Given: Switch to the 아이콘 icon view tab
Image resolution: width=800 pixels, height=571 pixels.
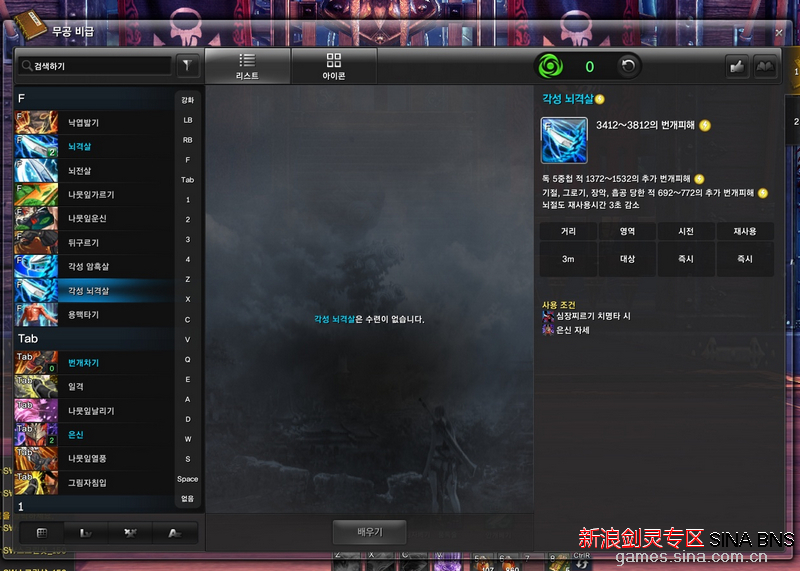Looking at the screenshot, I should pyautogui.click(x=334, y=66).
